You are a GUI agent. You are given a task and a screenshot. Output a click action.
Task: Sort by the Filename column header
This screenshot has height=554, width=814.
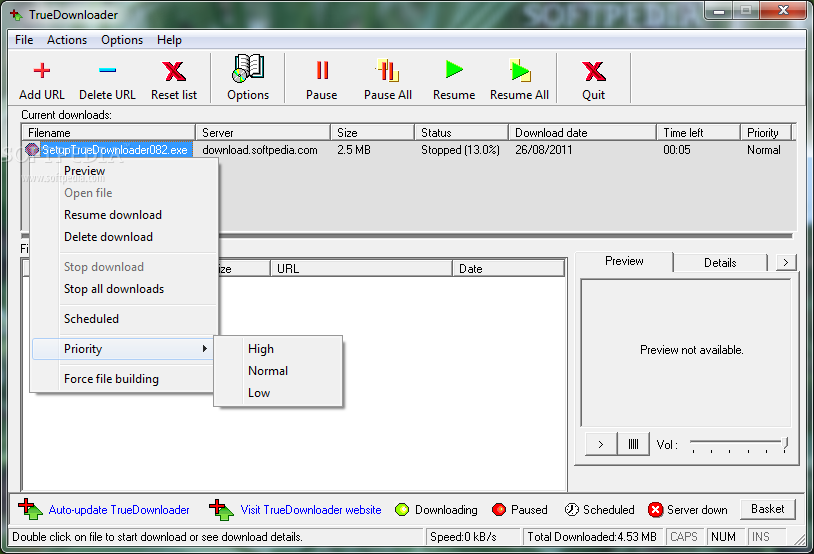pos(108,132)
